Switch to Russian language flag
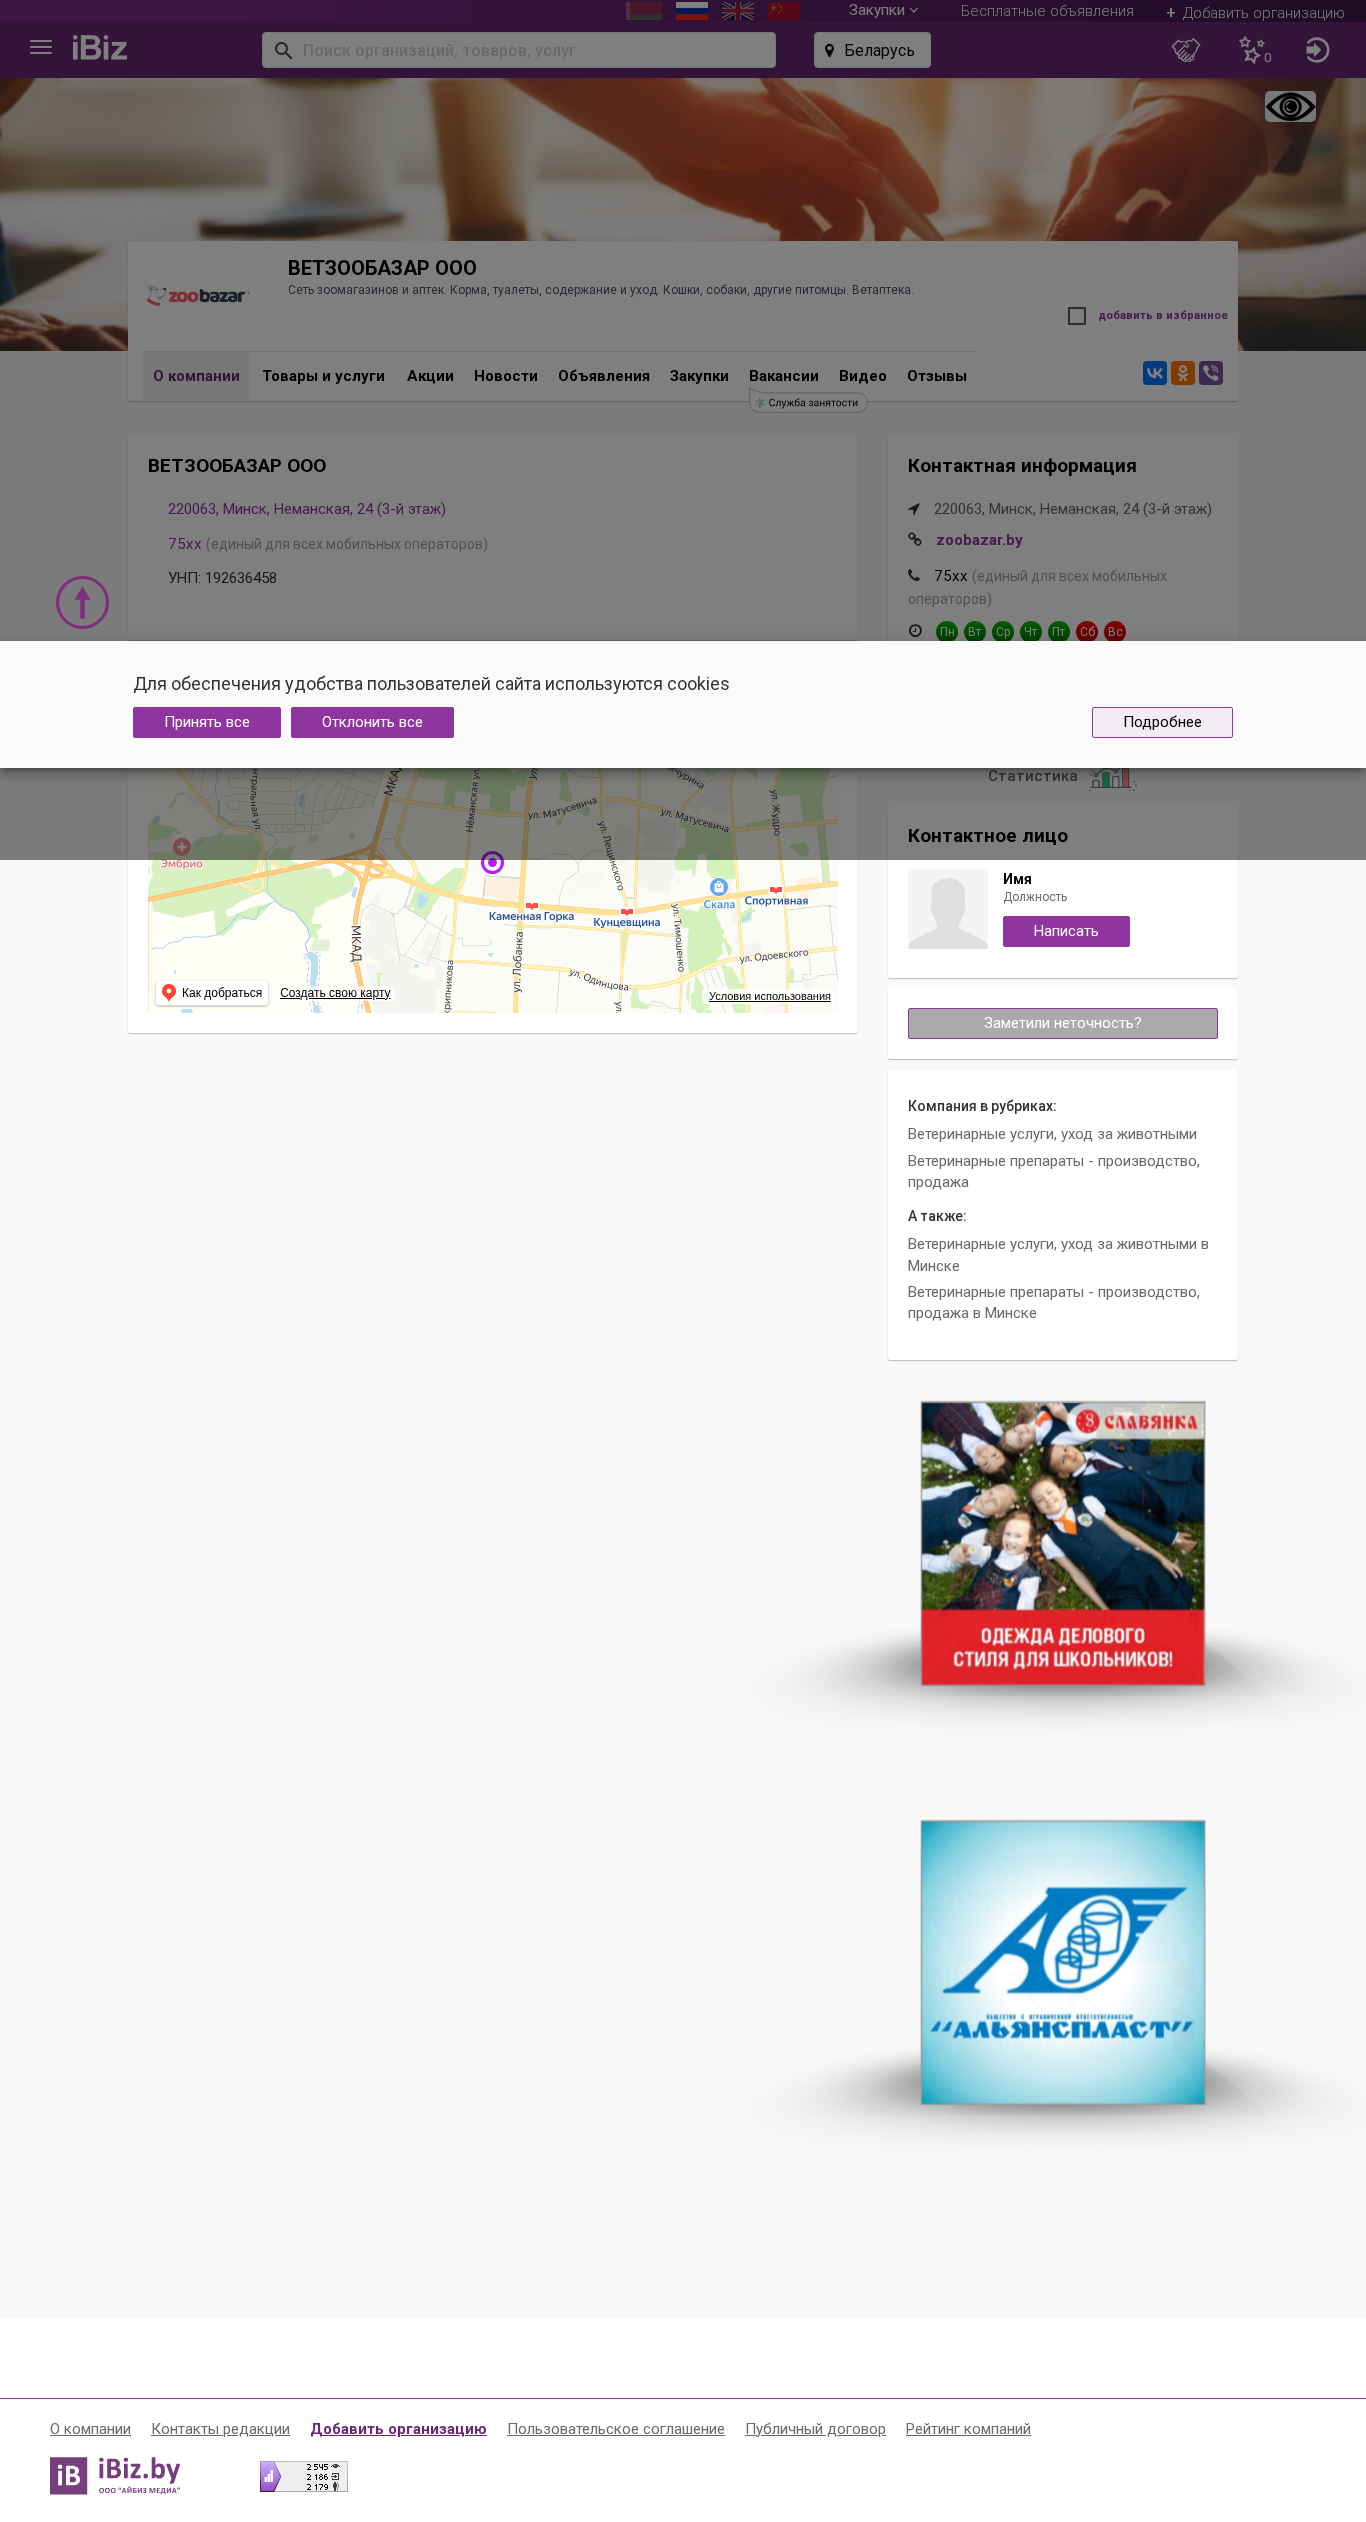 click(x=692, y=10)
